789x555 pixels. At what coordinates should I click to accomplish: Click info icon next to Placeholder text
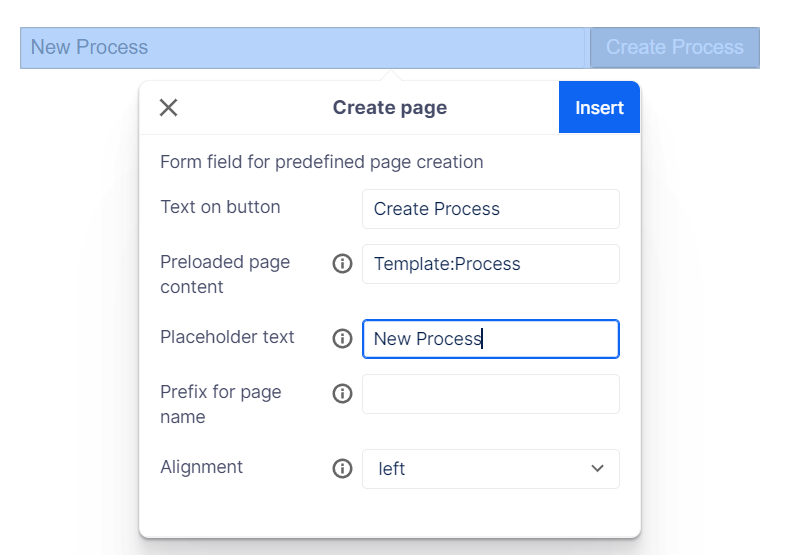(342, 339)
